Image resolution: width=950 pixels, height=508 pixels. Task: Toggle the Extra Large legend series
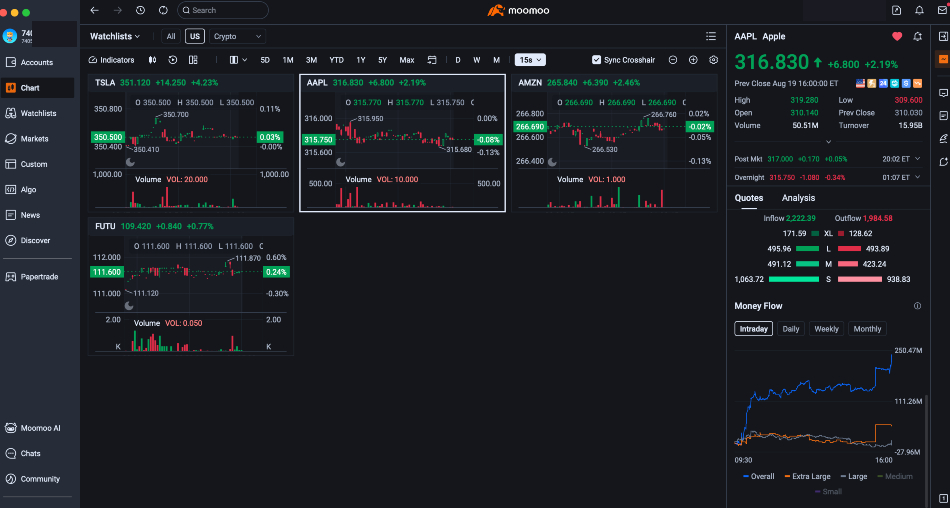click(807, 476)
